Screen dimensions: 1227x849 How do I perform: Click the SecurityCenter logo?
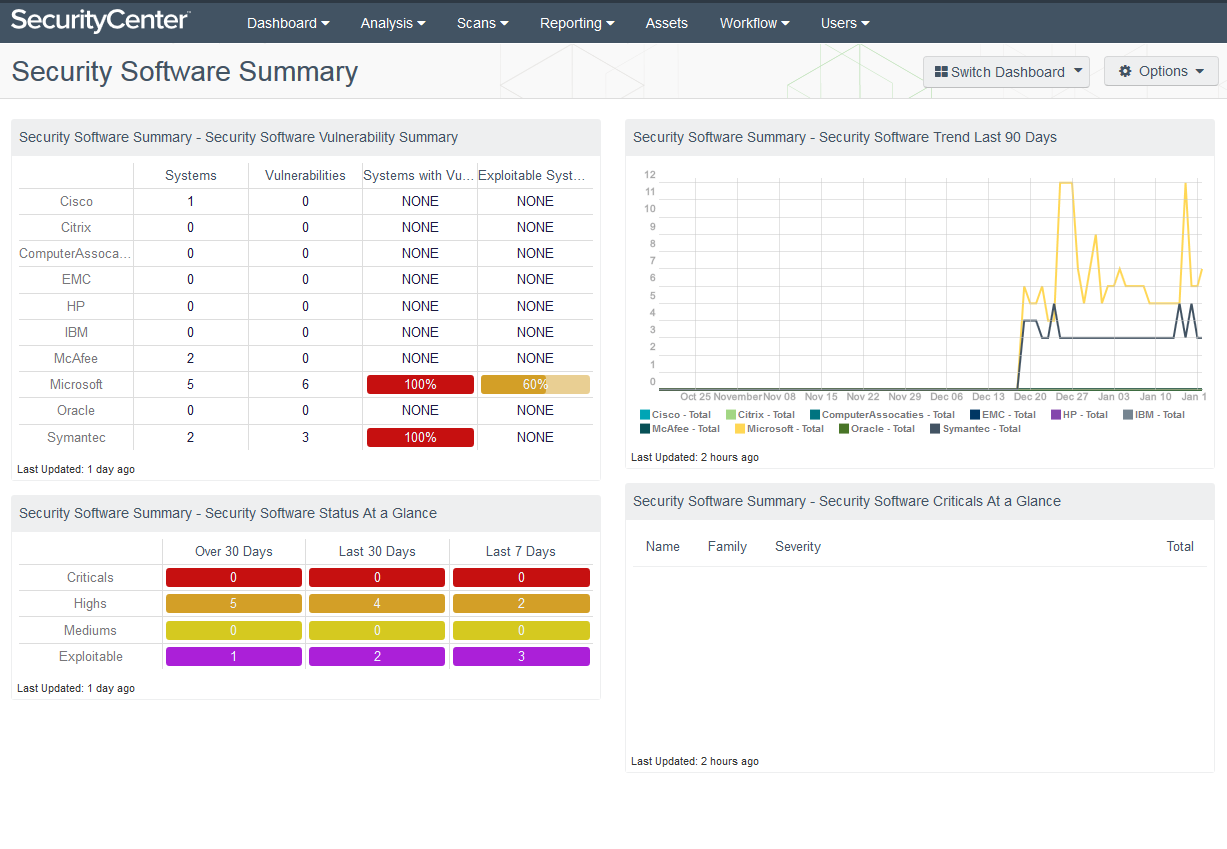pos(100,21)
